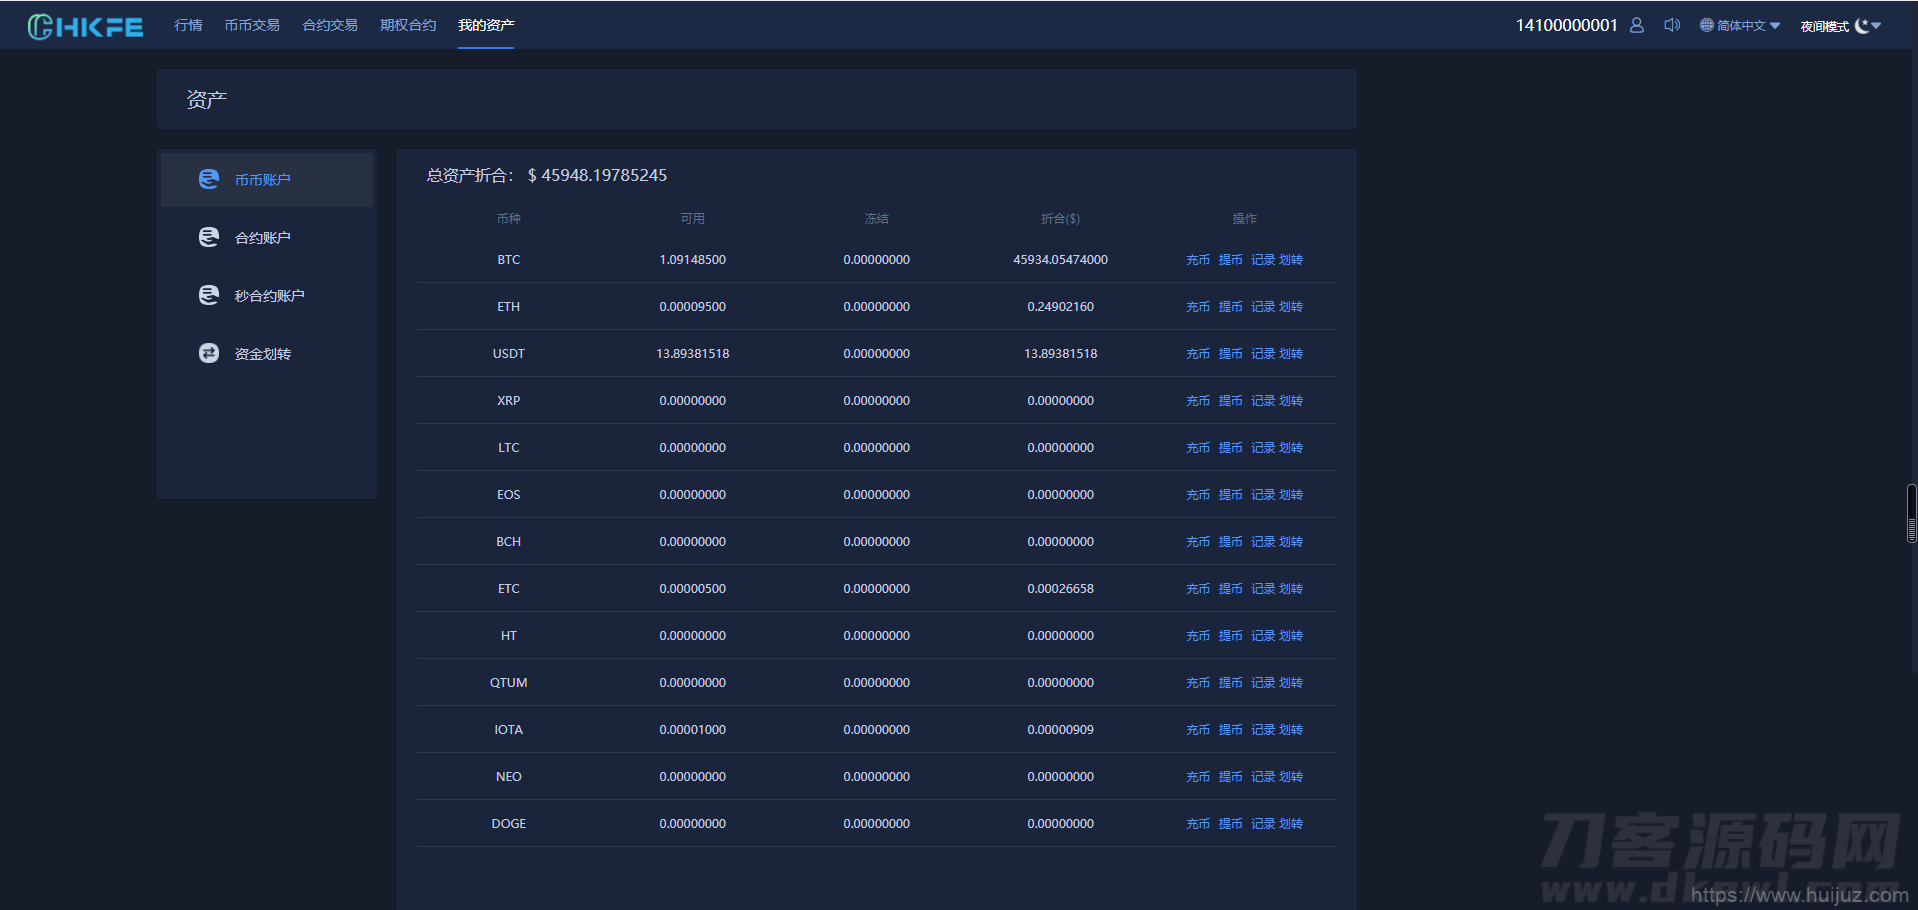Click the BTC currency cell
The height and width of the screenshot is (910, 1918).
pyautogui.click(x=508, y=260)
